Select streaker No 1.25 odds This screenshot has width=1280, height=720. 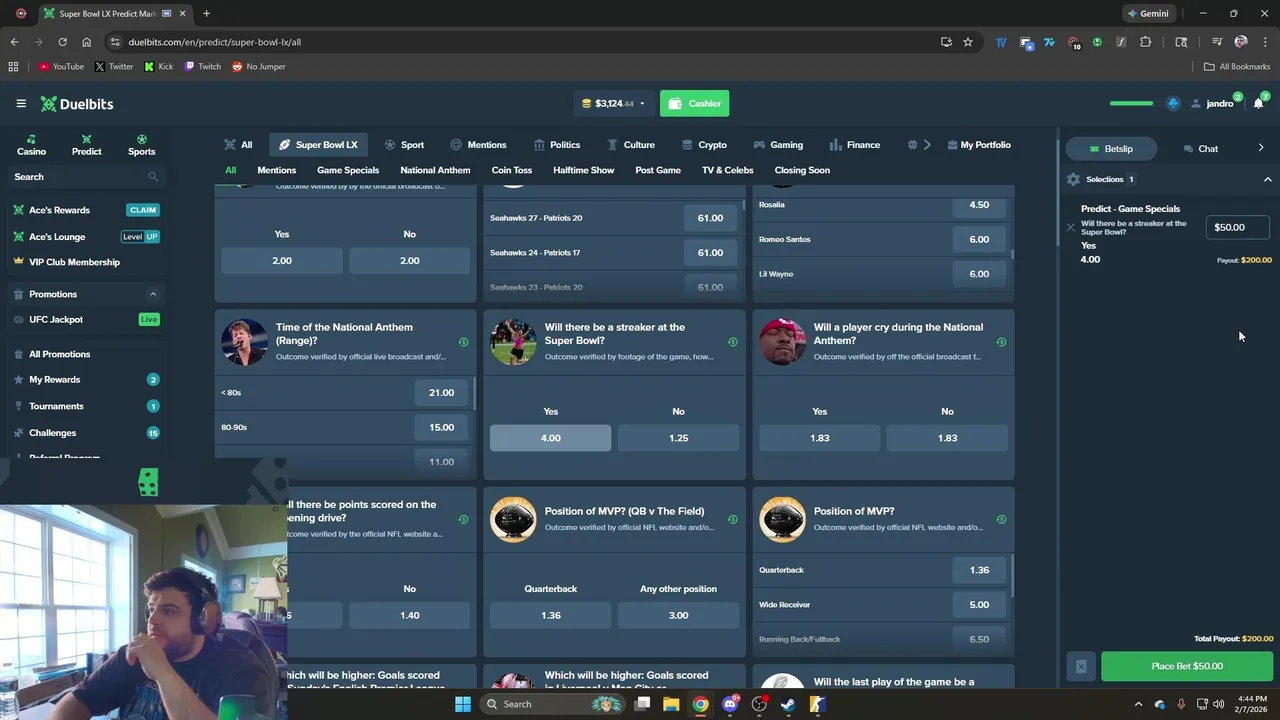[x=678, y=438]
